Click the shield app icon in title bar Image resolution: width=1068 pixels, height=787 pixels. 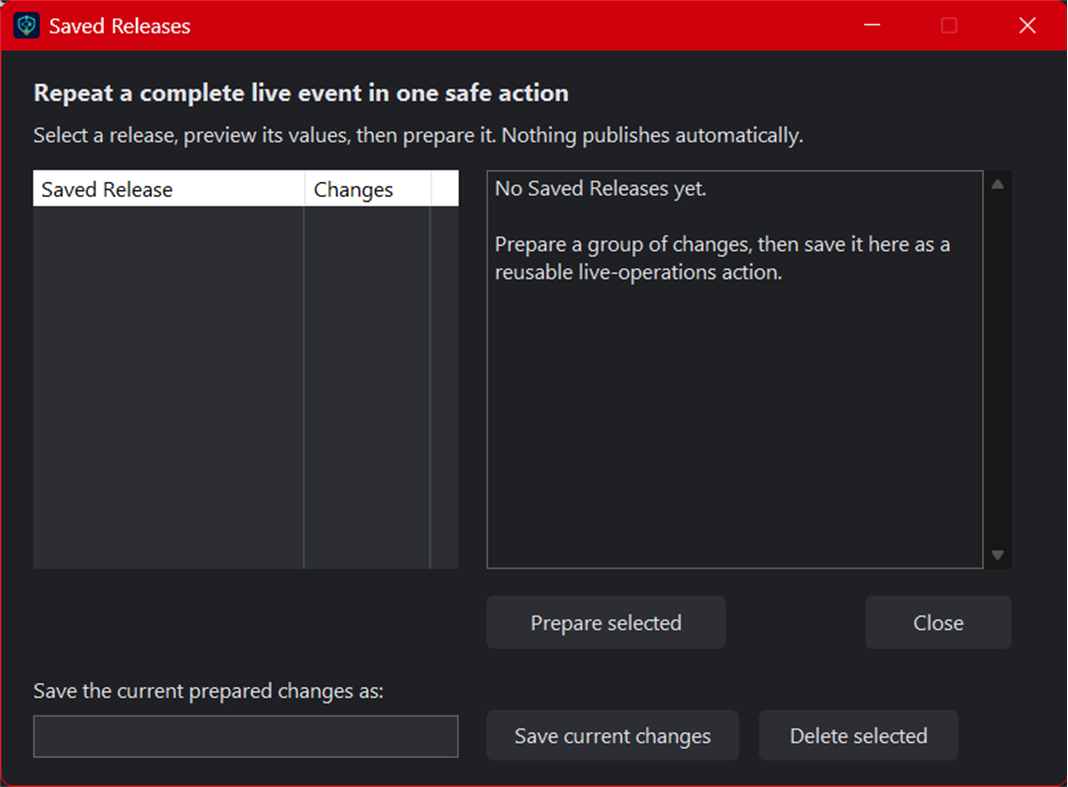27,26
